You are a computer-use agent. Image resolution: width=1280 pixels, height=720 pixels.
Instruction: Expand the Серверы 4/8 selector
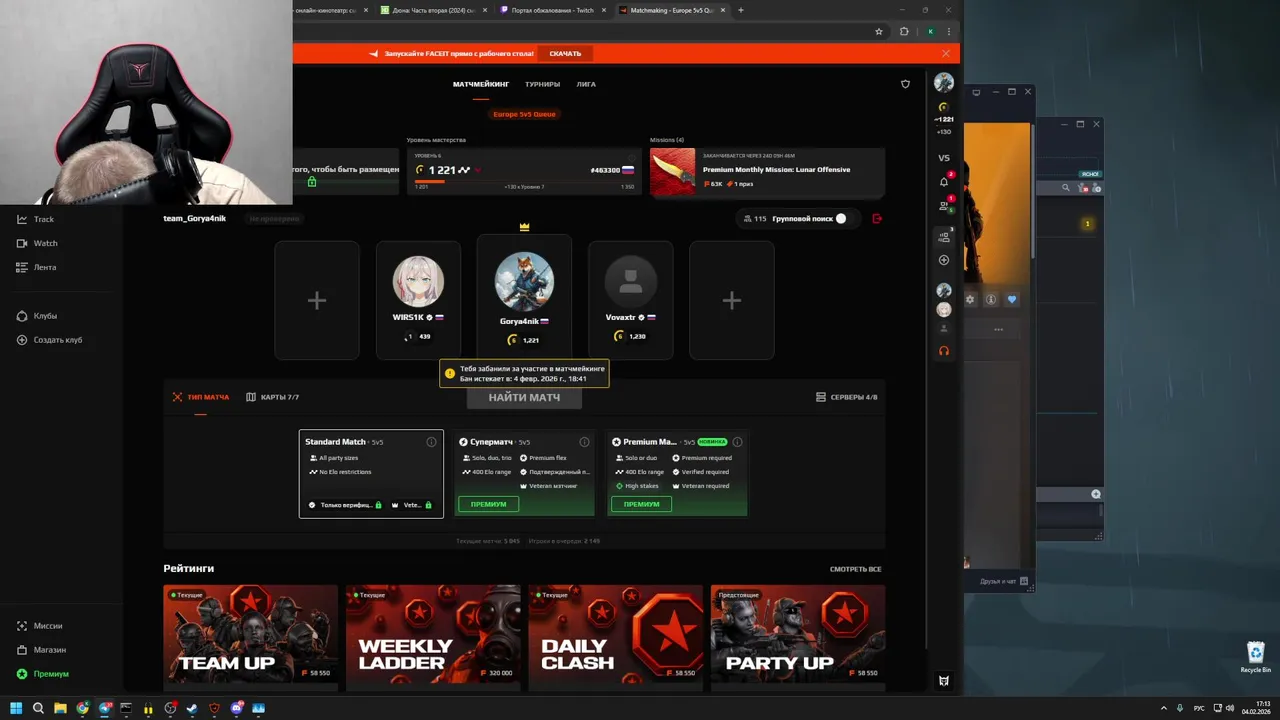[x=846, y=397]
